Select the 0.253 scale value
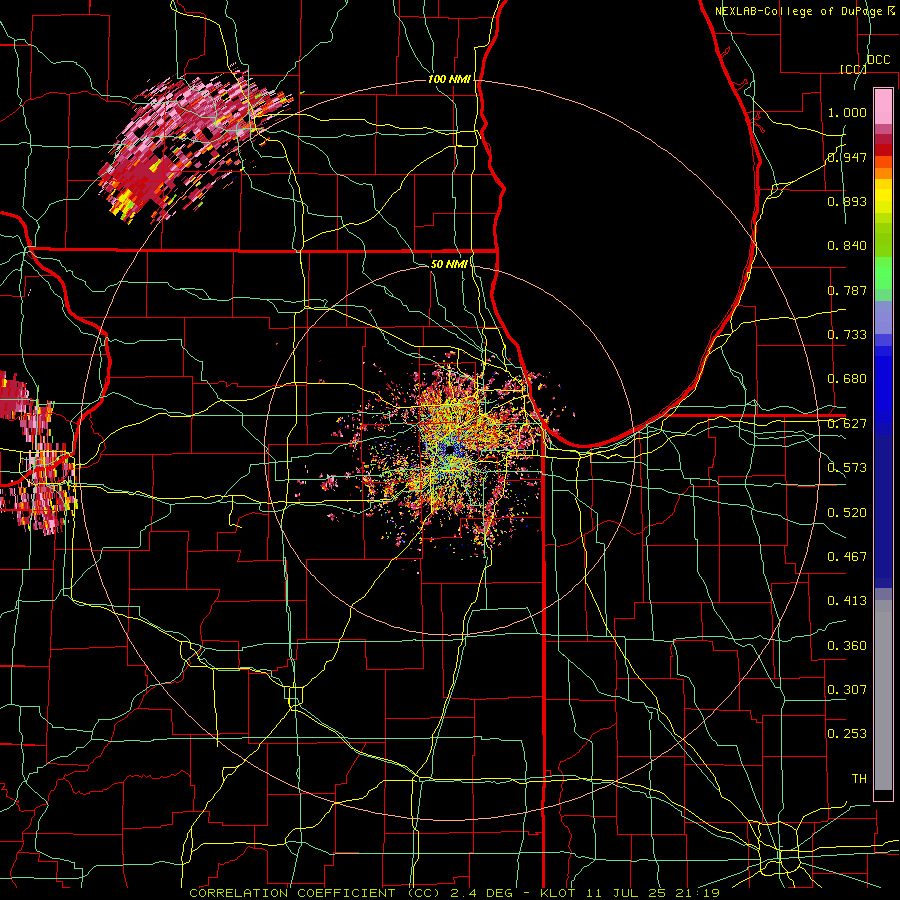 click(847, 734)
